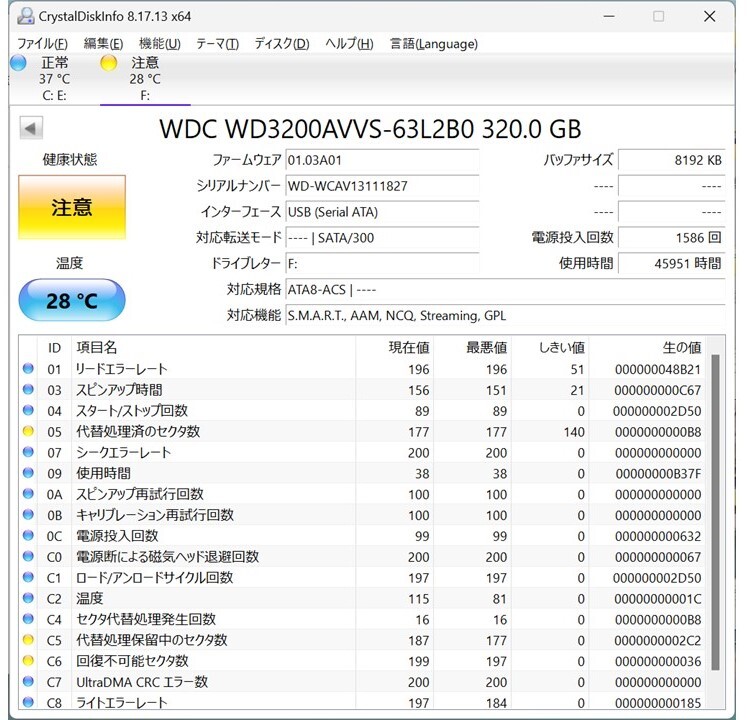The image size is (747, 720).
Task: Click the インターフェース field USB (Serial ATA)
Action: [x=382, y=212]
